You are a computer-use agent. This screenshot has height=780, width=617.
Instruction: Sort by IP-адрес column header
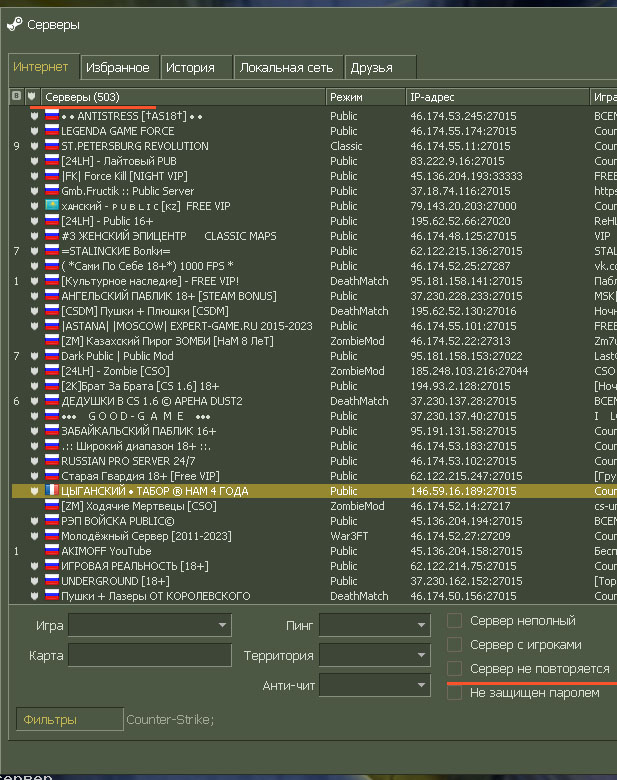point(498,97)
